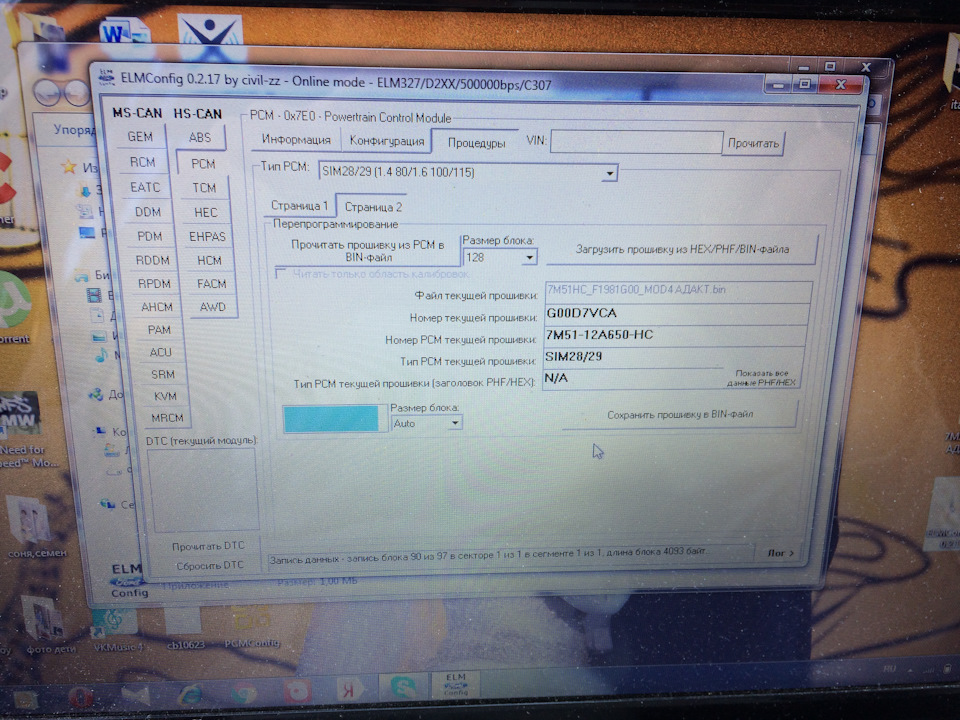Screen dimensions: 960x720
Task: Click the 'Прочитать' VIN button
Action: coord(753,143)
